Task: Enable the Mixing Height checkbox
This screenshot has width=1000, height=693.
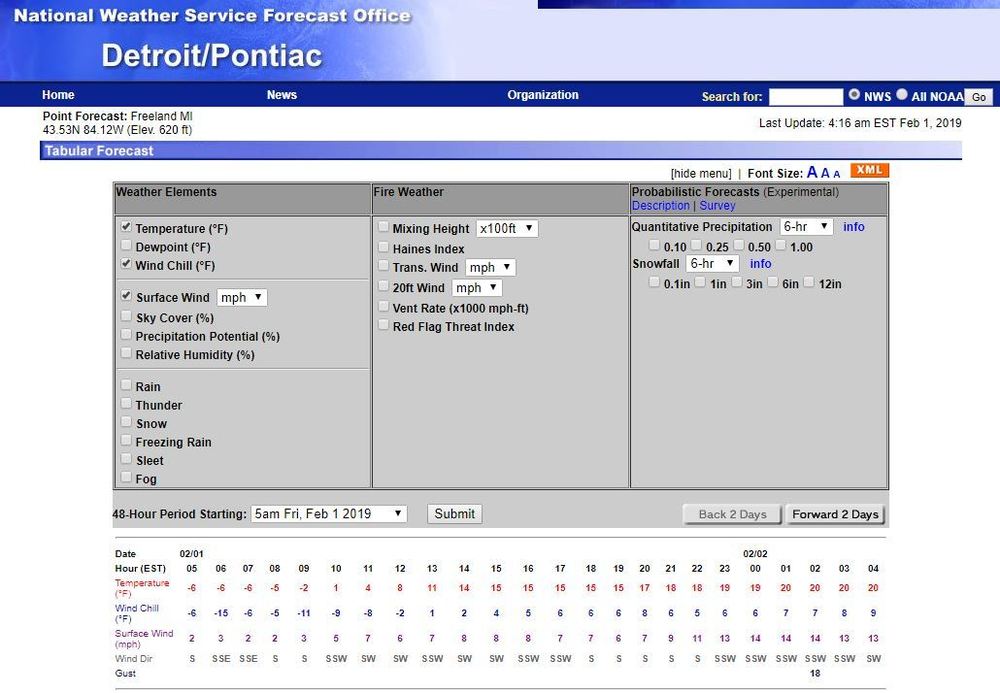Action: [x=383, y=226]
